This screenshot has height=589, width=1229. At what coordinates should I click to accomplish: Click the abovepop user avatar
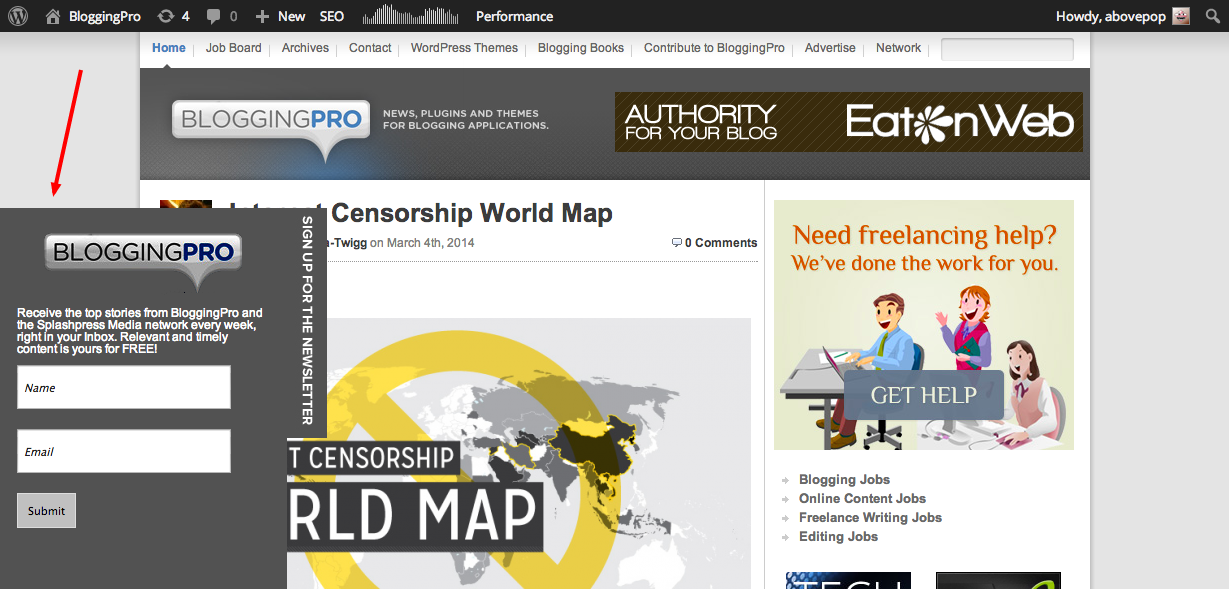1181,16
